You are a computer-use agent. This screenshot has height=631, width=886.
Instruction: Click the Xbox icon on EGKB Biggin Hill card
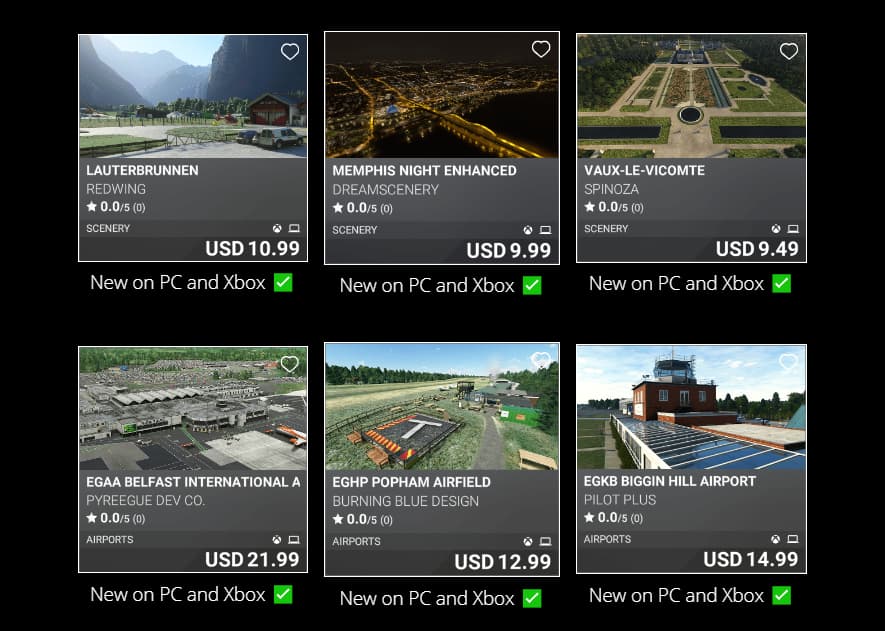coord(776,539)
